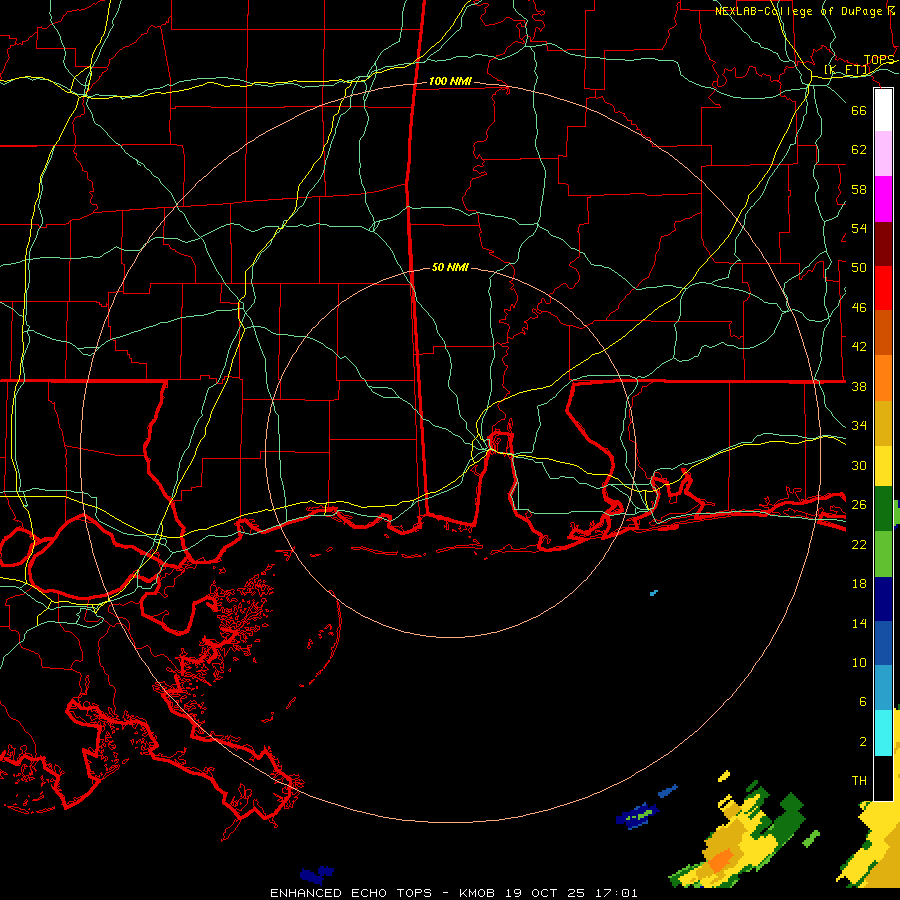Click the dark maroon legend swatch
The image size is (900, 900).
pos(883,243)
